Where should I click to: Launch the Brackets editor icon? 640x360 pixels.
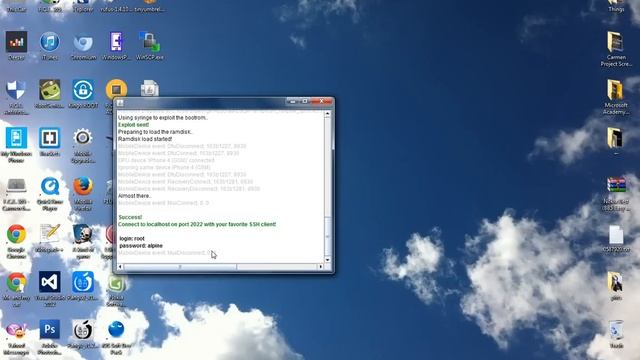click(x=50, y=138)
